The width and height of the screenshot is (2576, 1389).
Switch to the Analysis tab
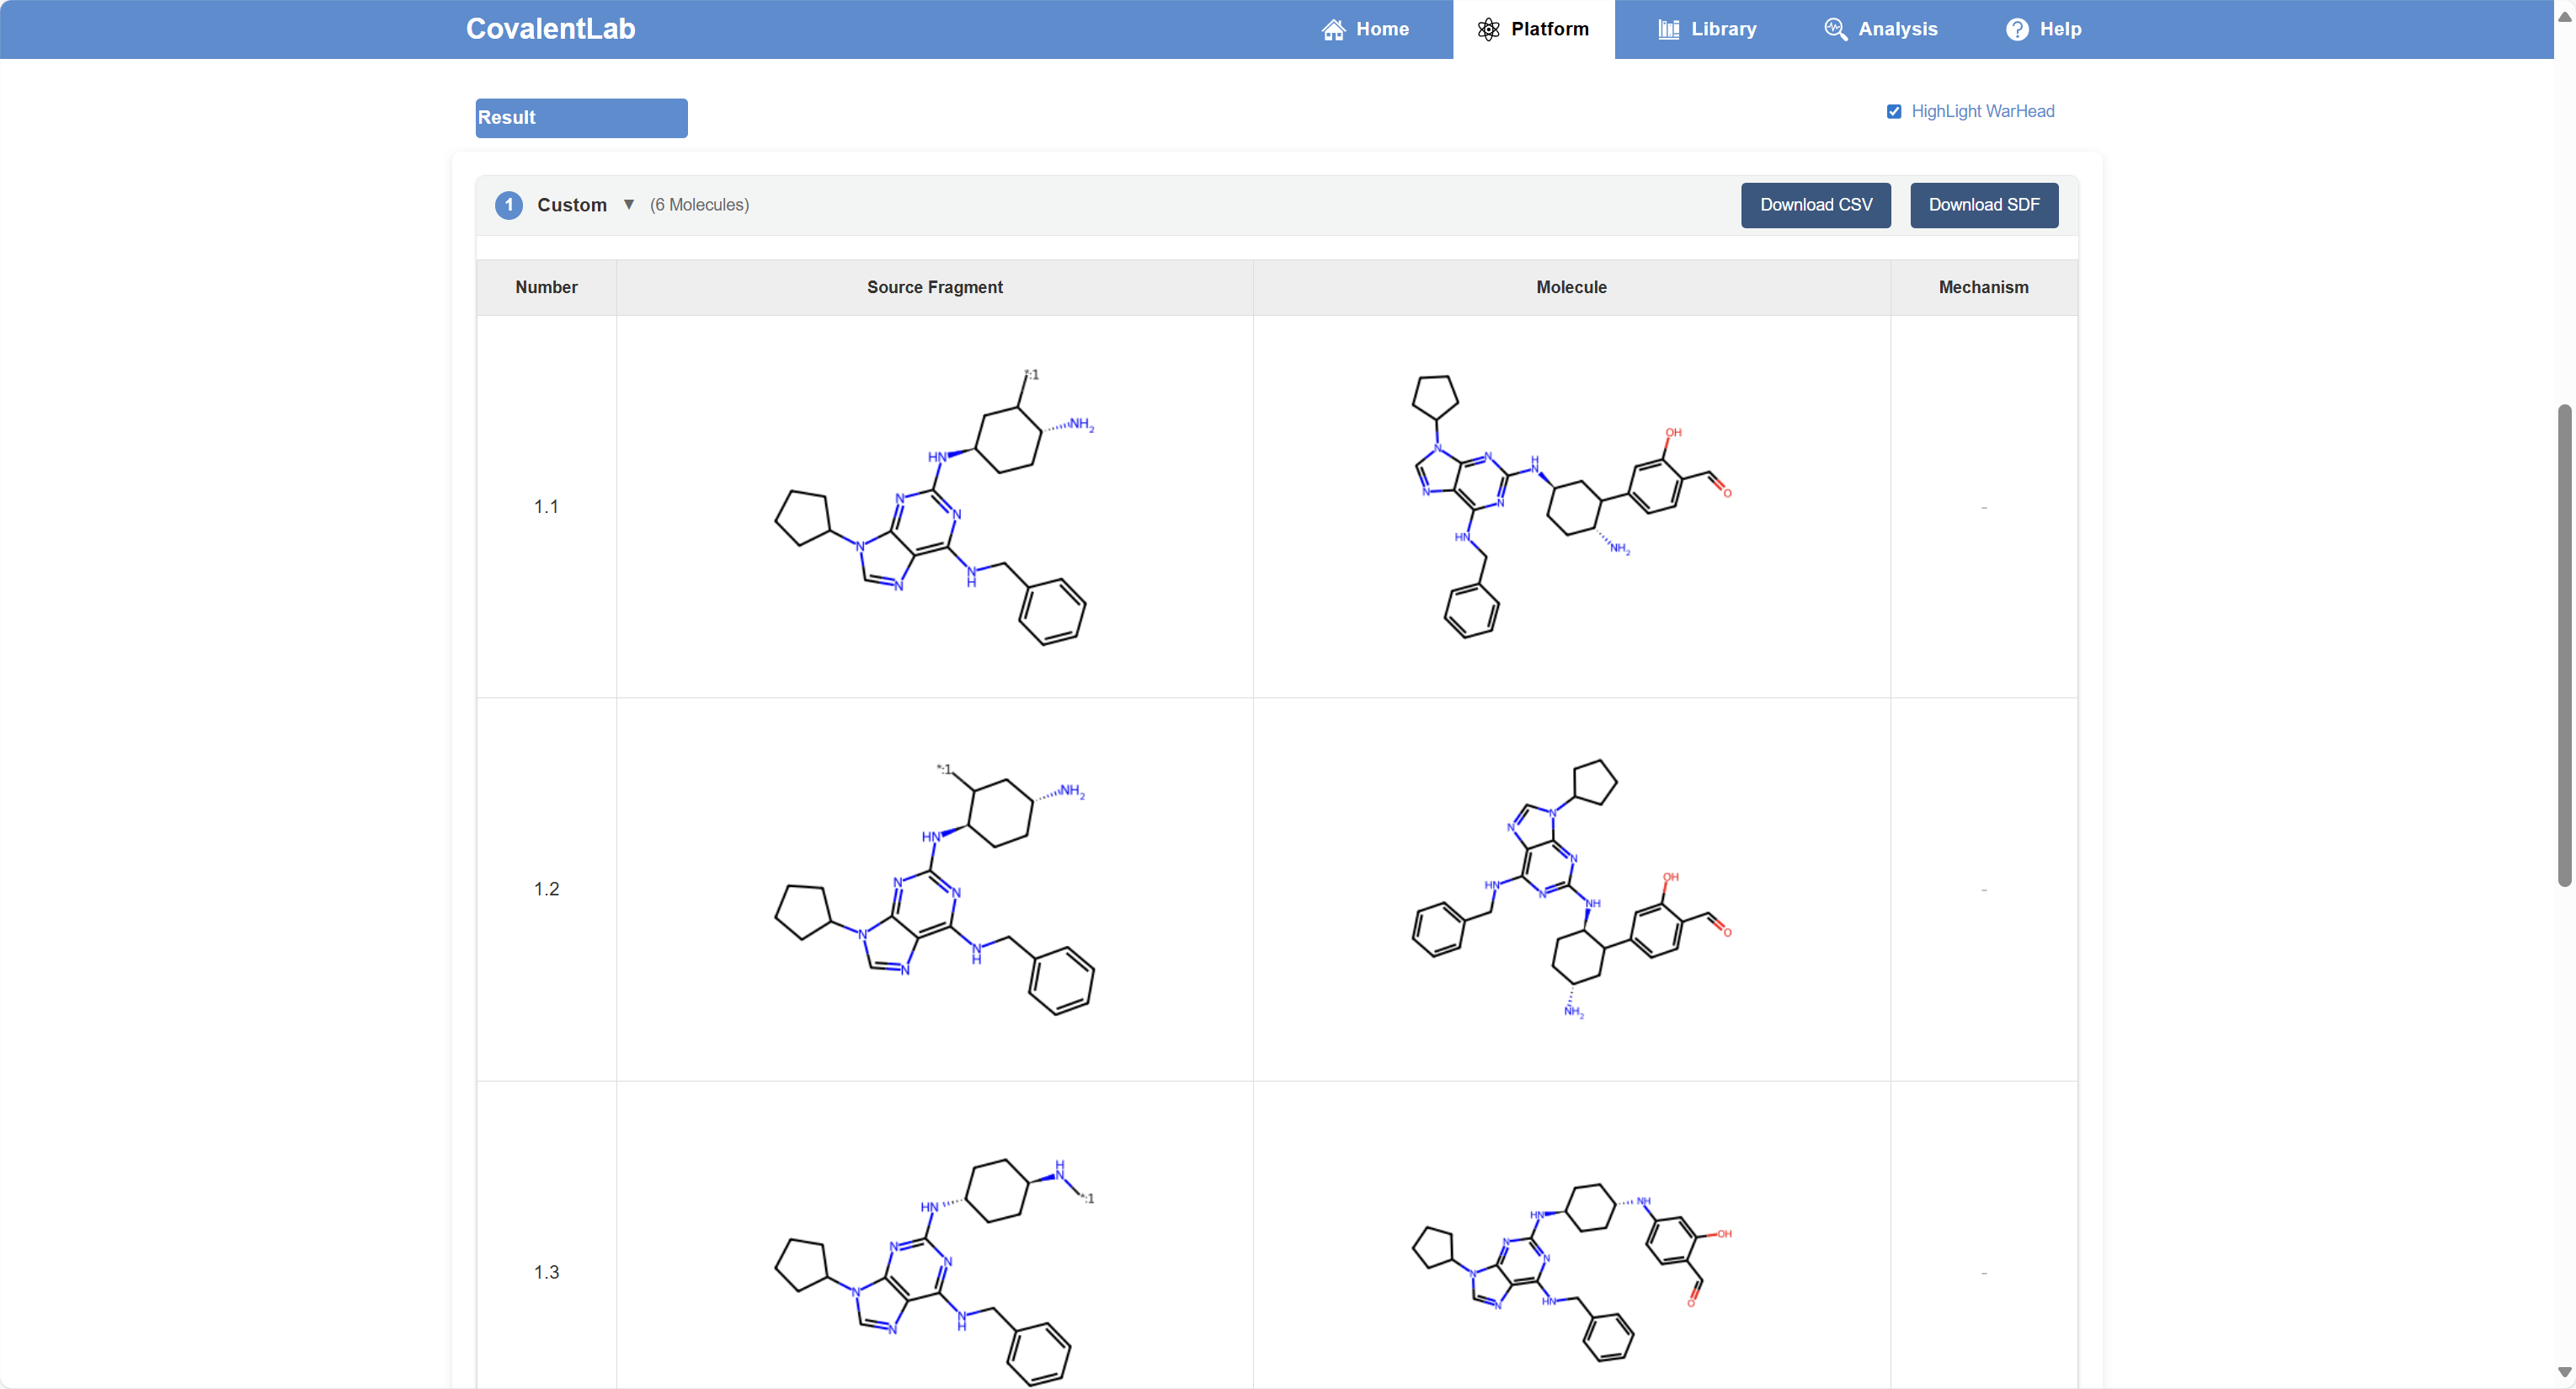(1897, 29)
